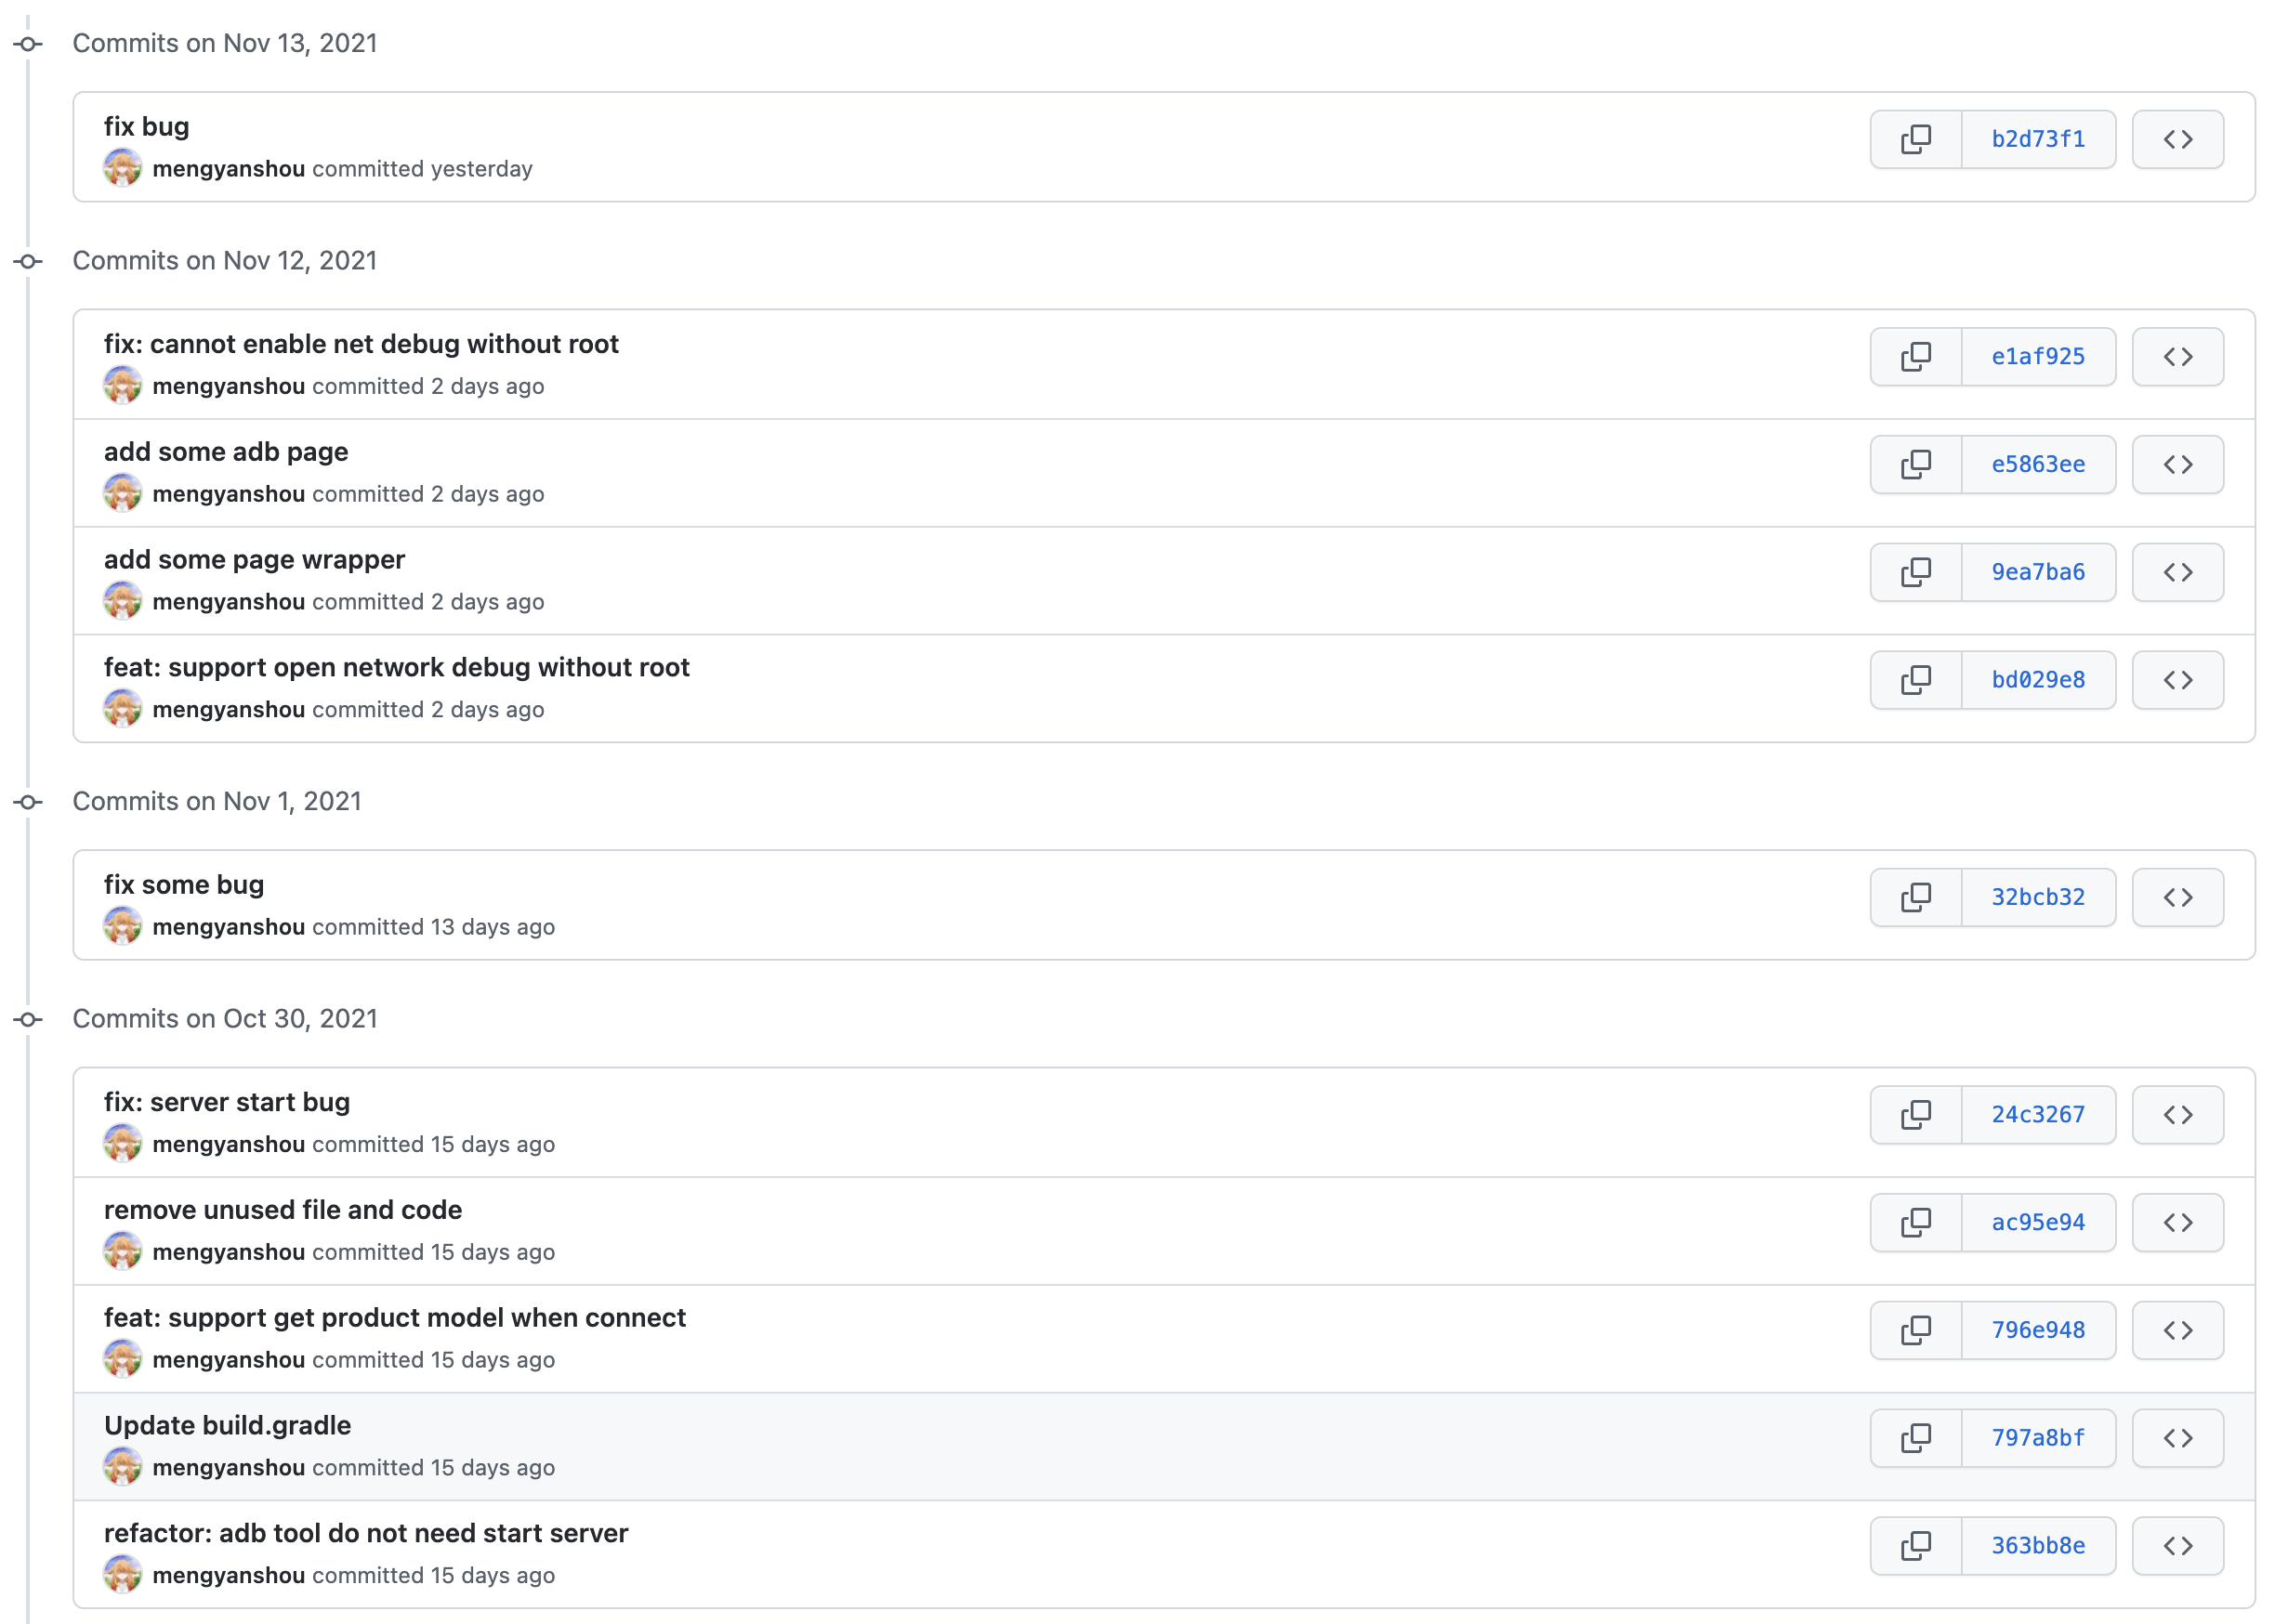This screenshot has height=1624, width=2275.
Task: Browse repository at commit ac95e94
Action: tap(2177, 1223)
